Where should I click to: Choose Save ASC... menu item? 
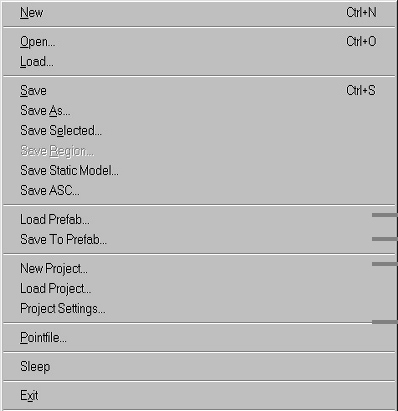click(x=199, y=191)
